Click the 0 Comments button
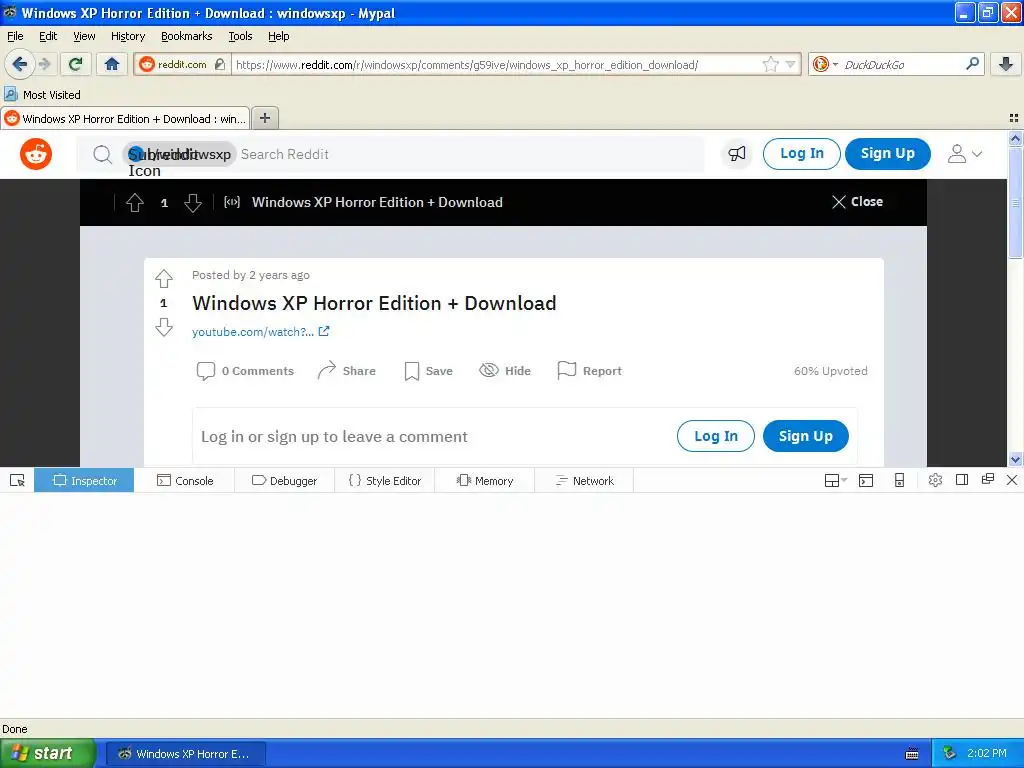Image resolution: width=1024 pixels, height=768 pixels. [246, 371]
